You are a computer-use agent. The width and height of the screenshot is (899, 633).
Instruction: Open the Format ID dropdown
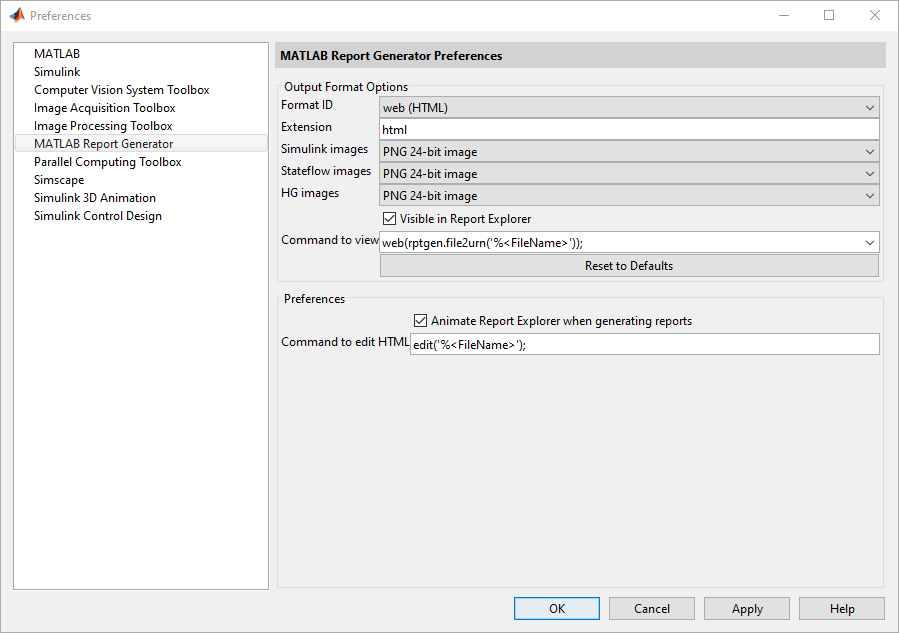point(869,107)
